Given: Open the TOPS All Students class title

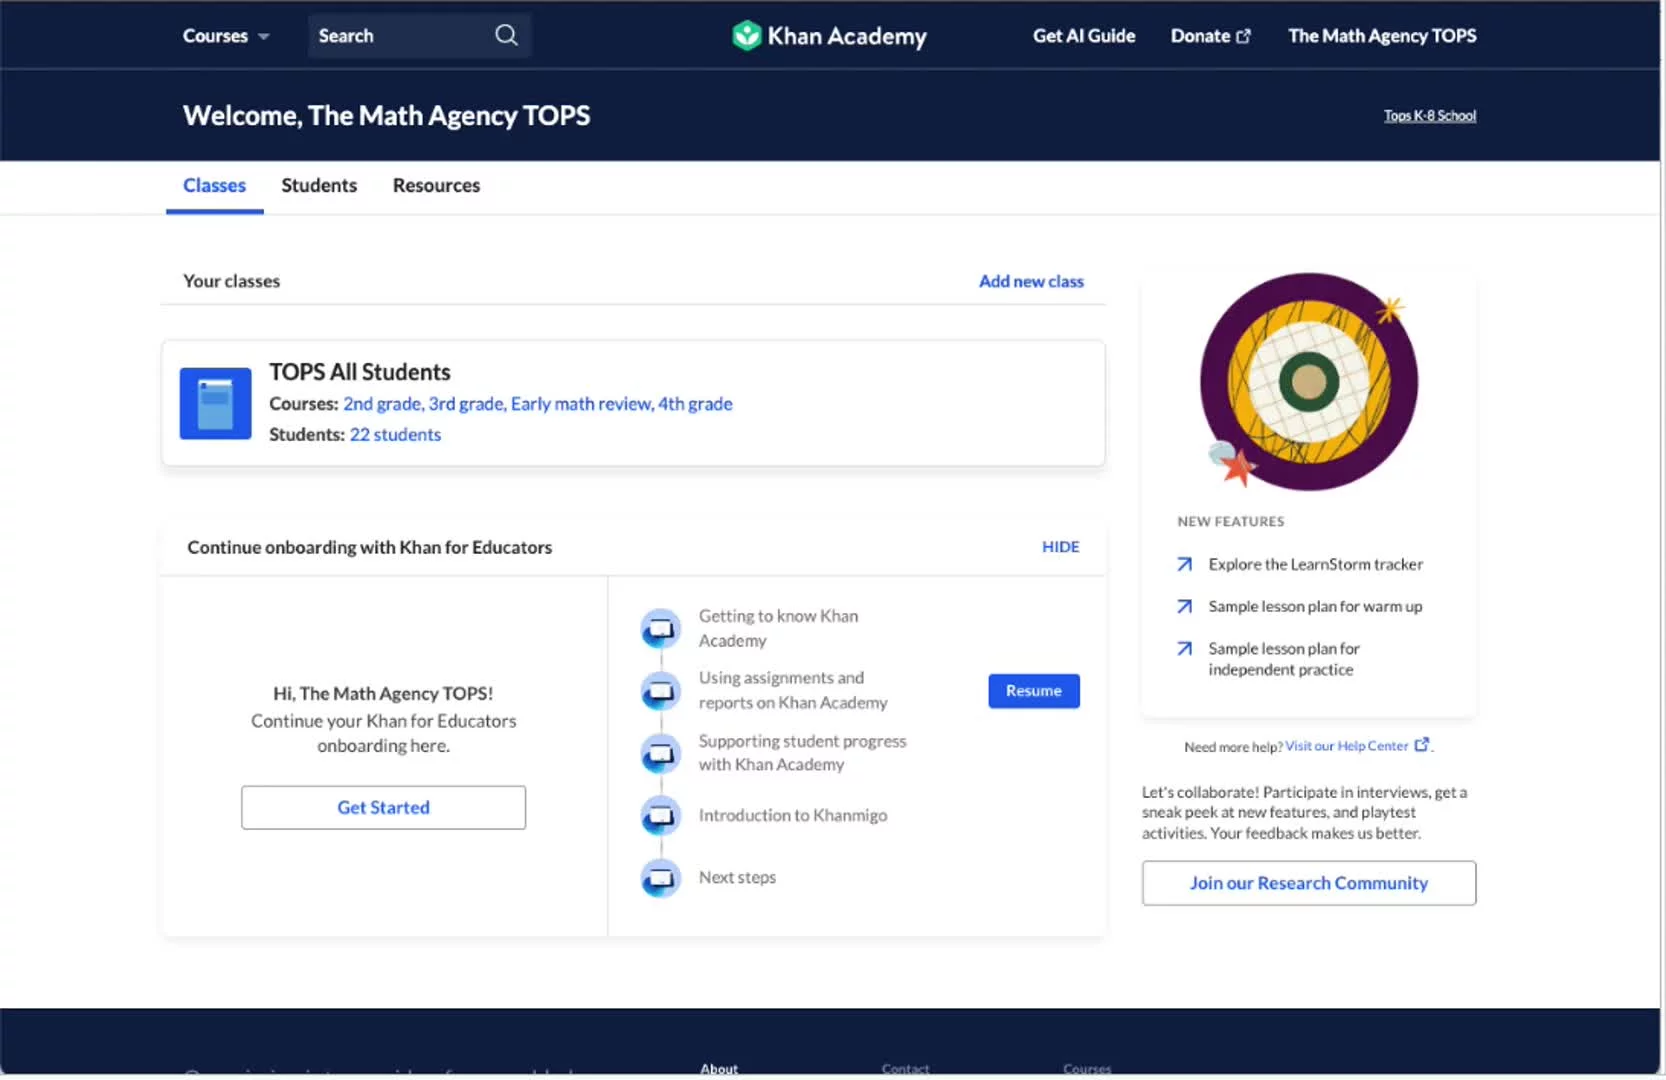Looking at the screenshot, I should click(360, 372).
